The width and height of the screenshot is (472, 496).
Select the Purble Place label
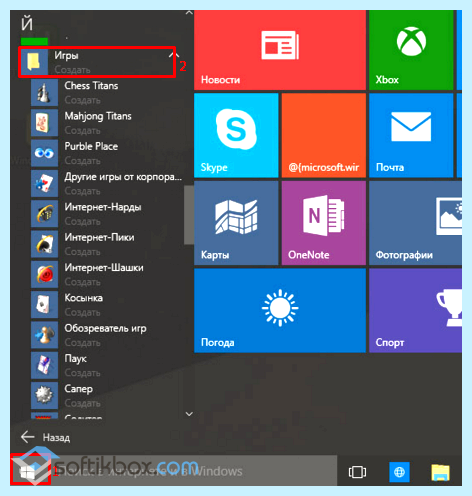[x=91, y=146]
